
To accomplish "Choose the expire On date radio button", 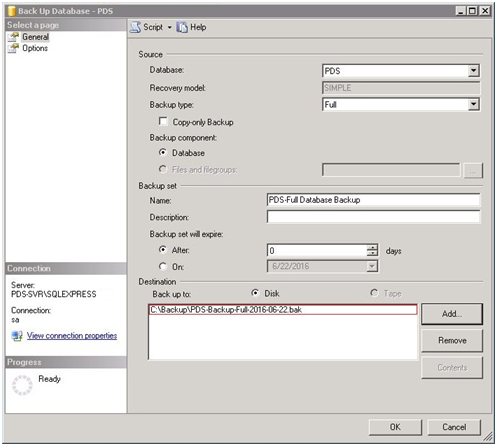I will [x=163, y=266].
